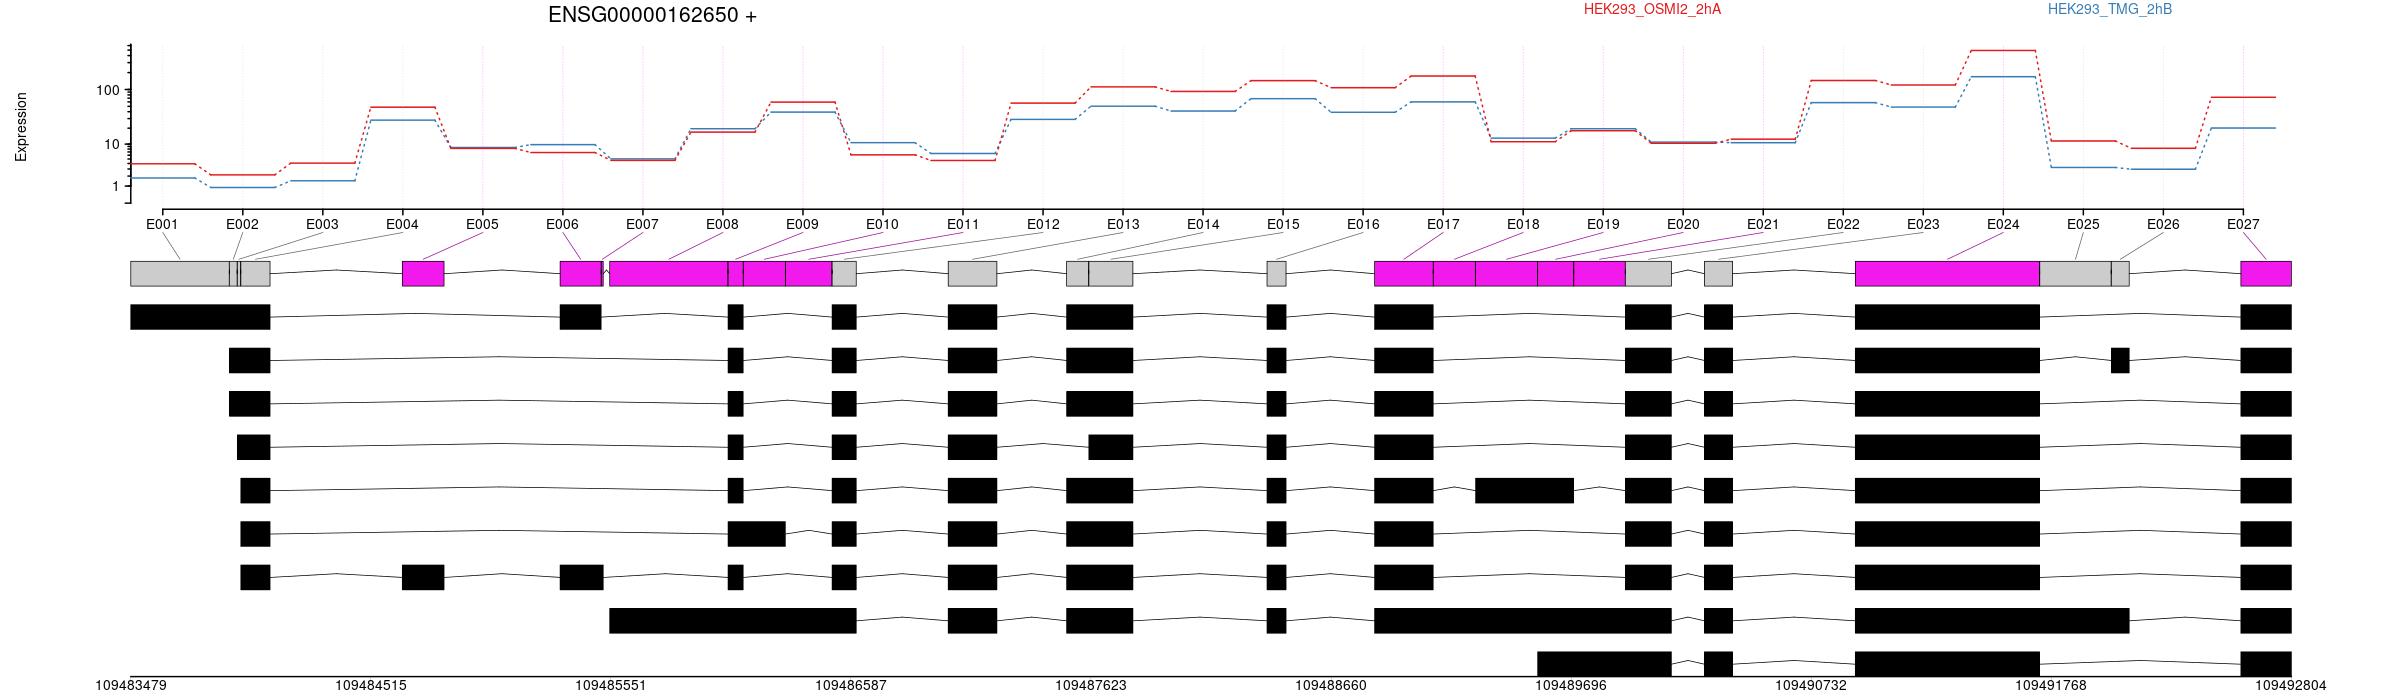Click exon label E023
2400x700 pixels.
click(1923, 224)
